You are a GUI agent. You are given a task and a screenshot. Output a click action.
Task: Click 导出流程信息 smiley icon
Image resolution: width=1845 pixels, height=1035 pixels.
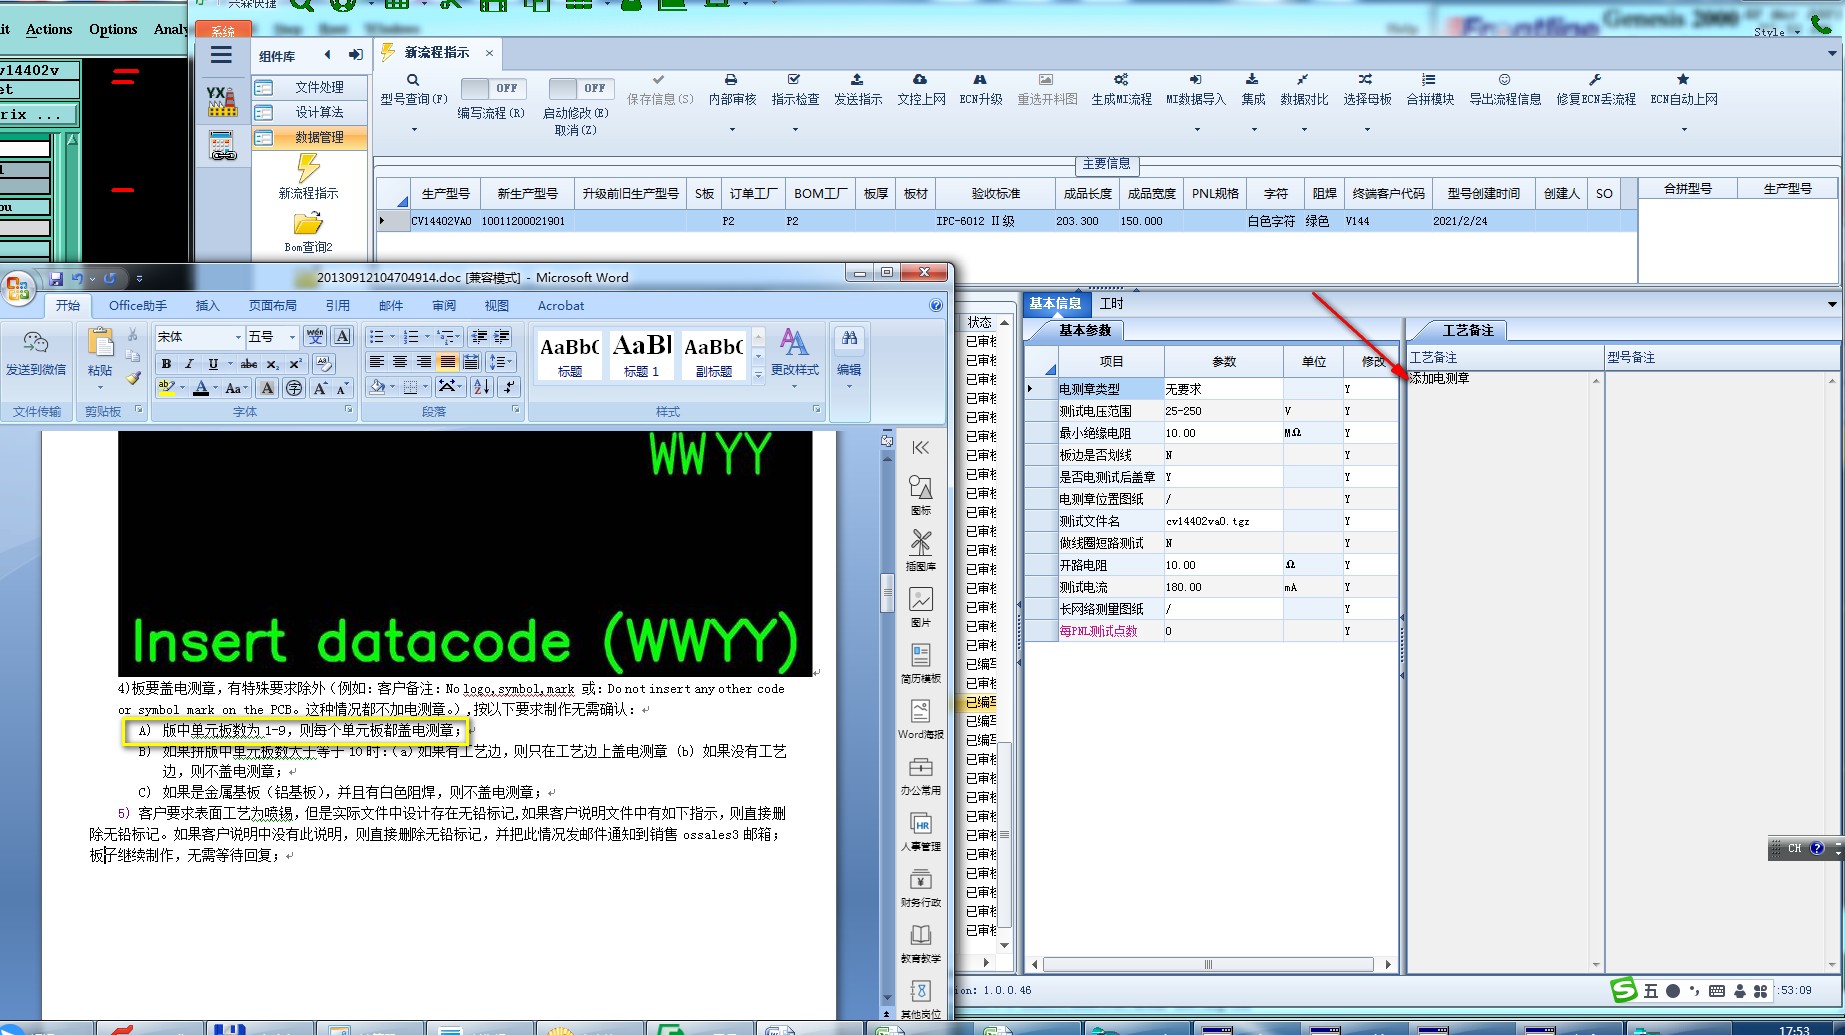[x=1504, y=80]
